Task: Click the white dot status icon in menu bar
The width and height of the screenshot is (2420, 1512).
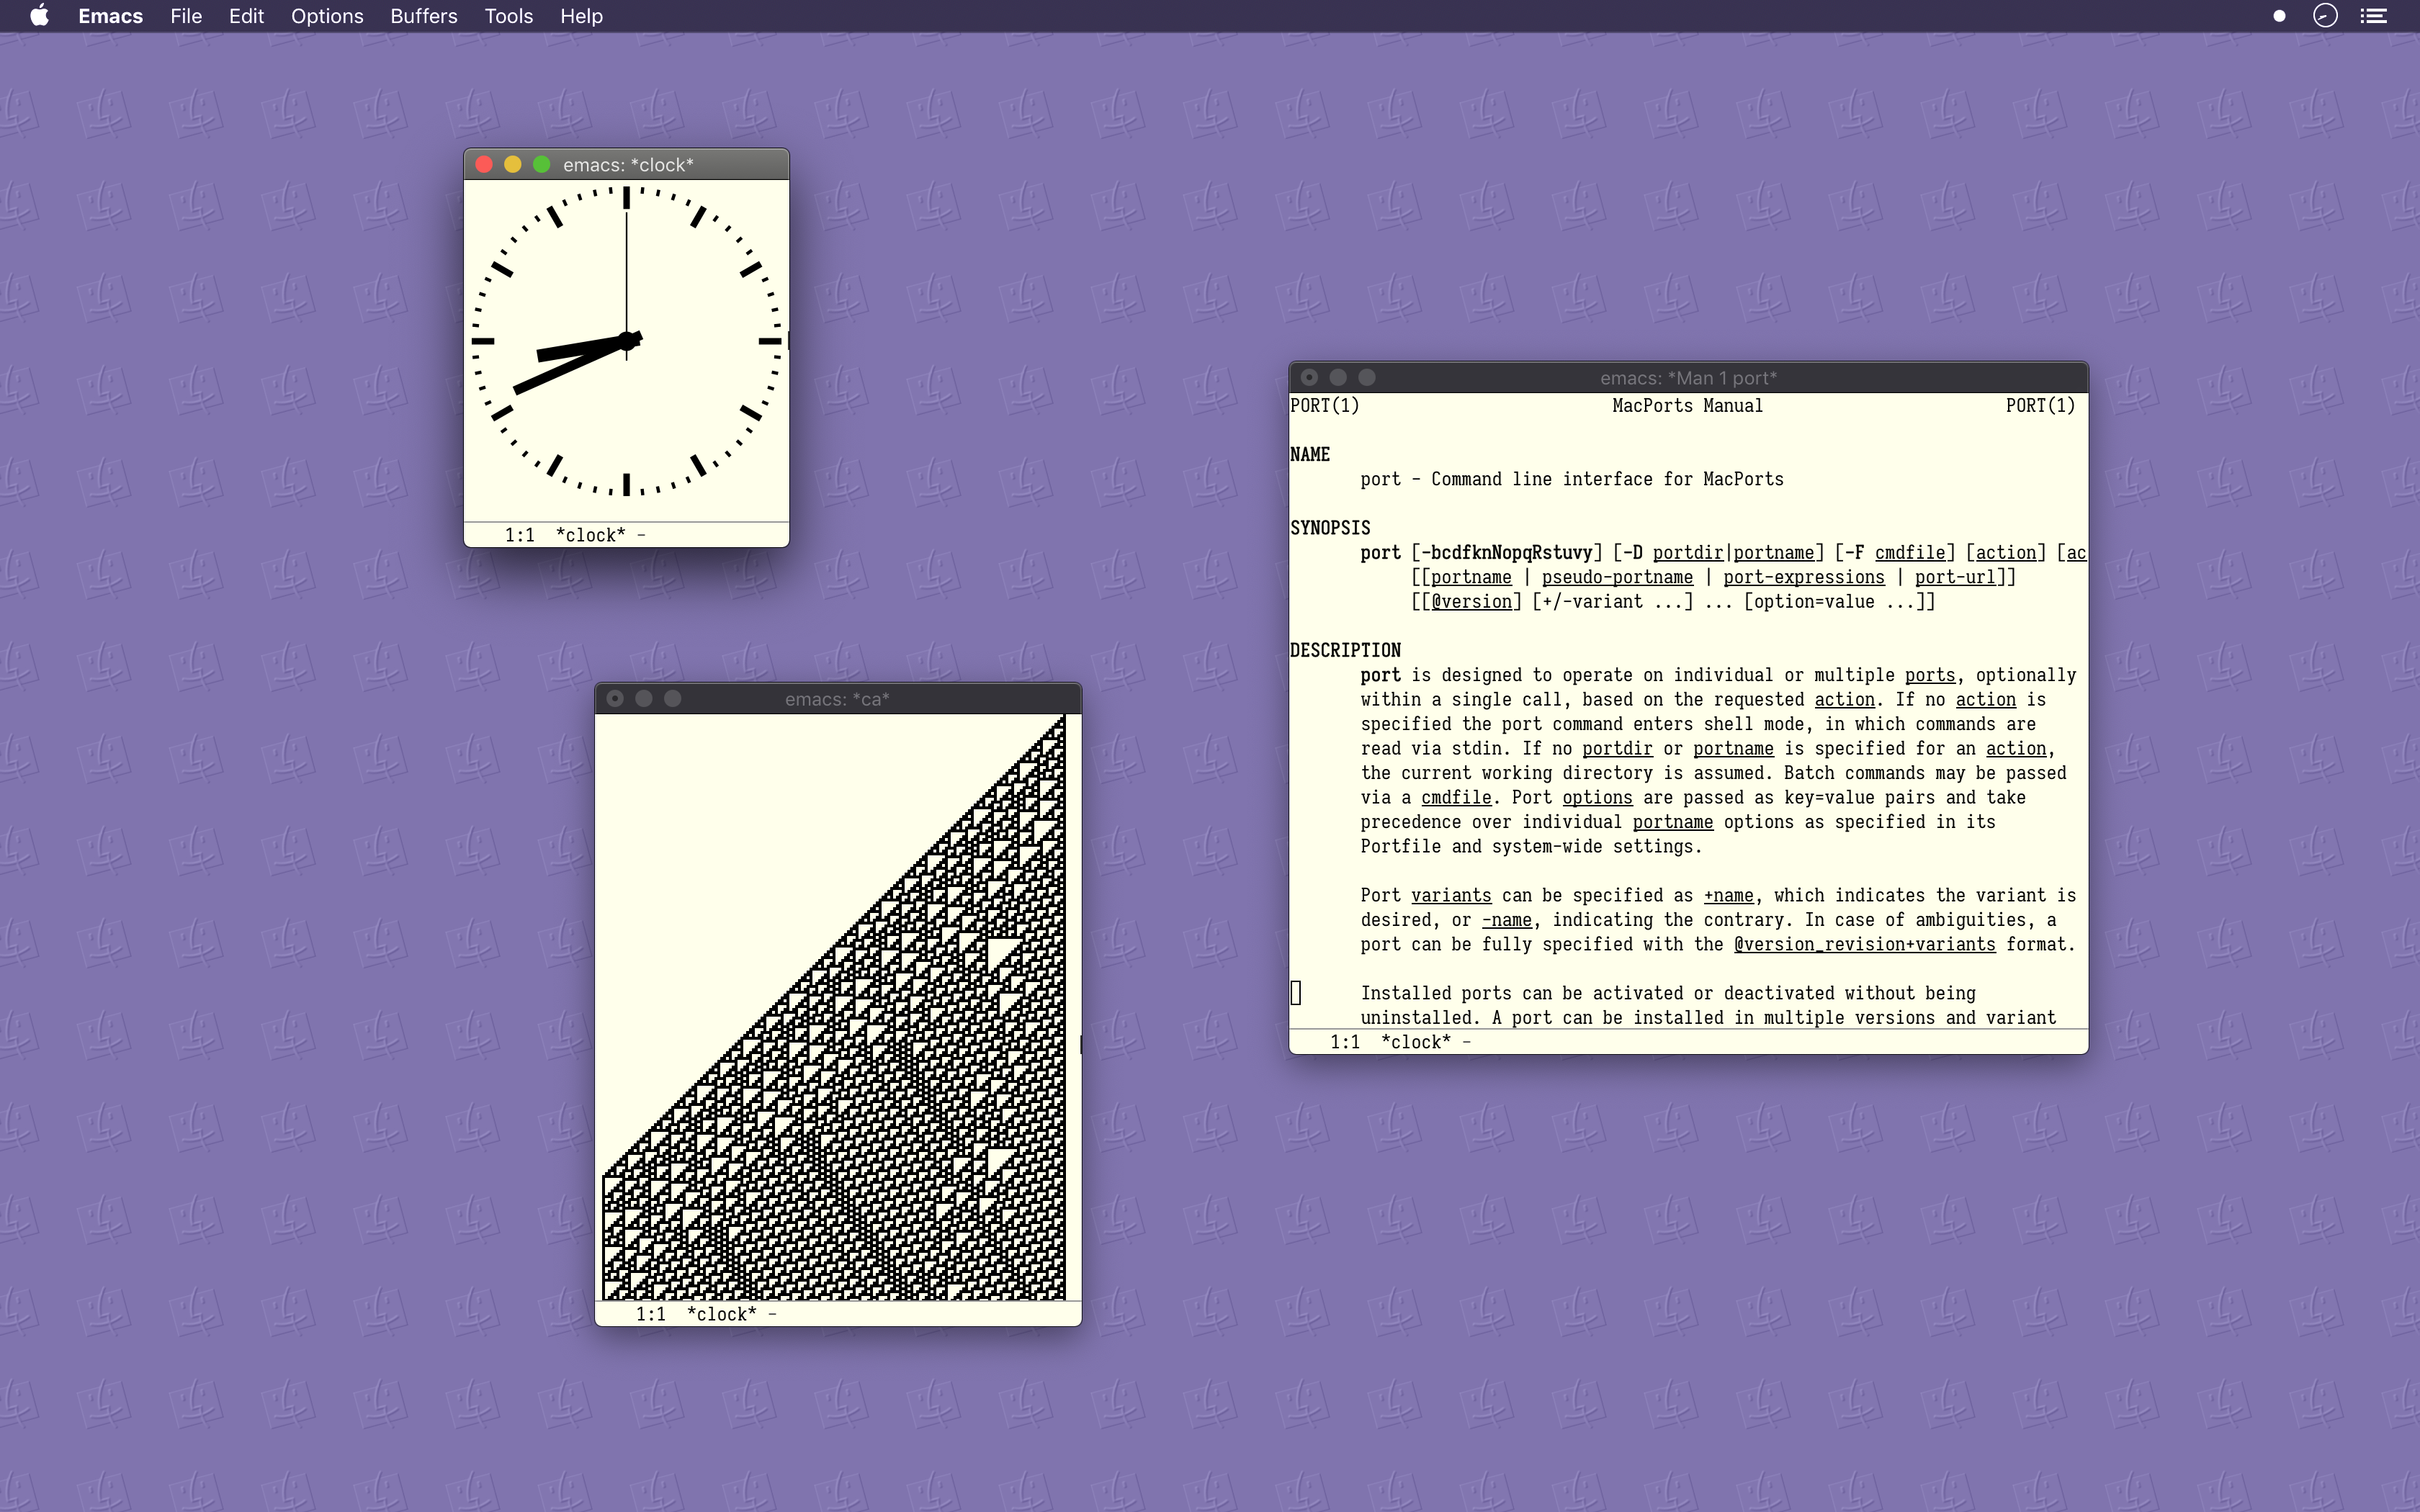Action: [2279, 16]
